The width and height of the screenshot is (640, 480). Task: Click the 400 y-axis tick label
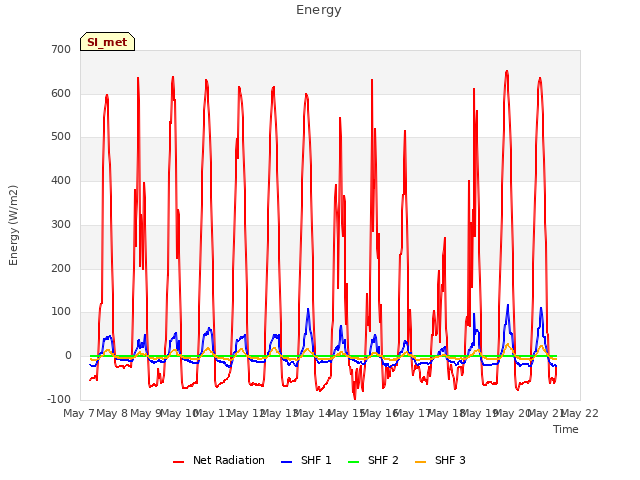pyautogui.click(x=61, y=180)
